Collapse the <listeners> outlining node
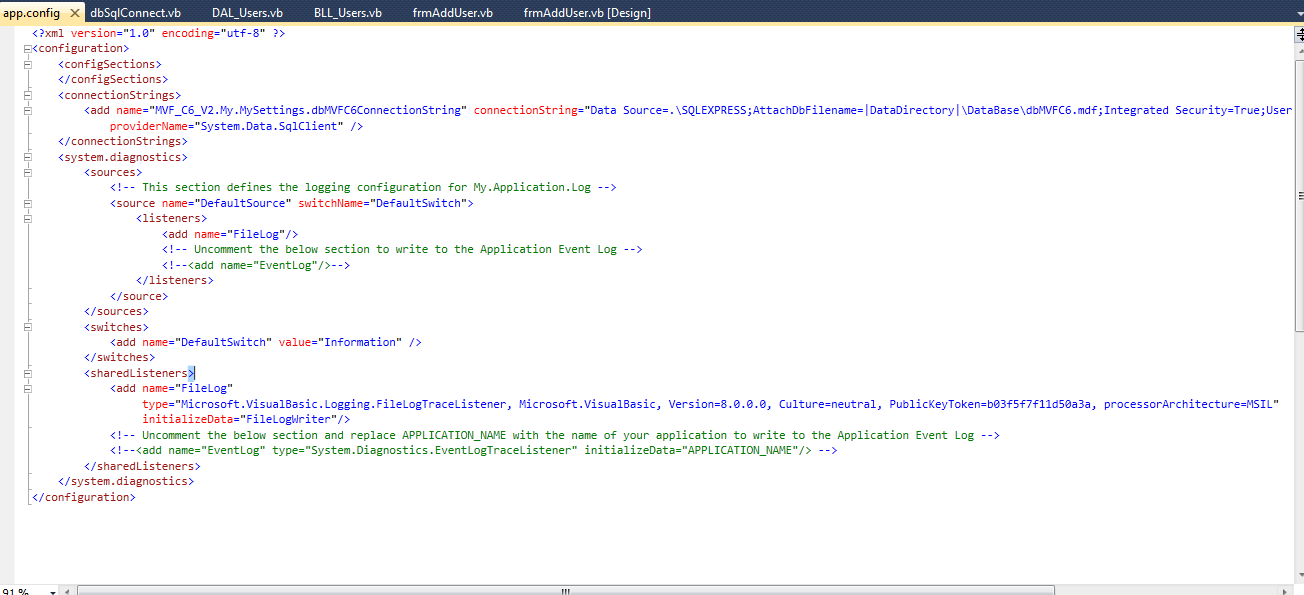The image size is (1304, 595). (28, 218)
